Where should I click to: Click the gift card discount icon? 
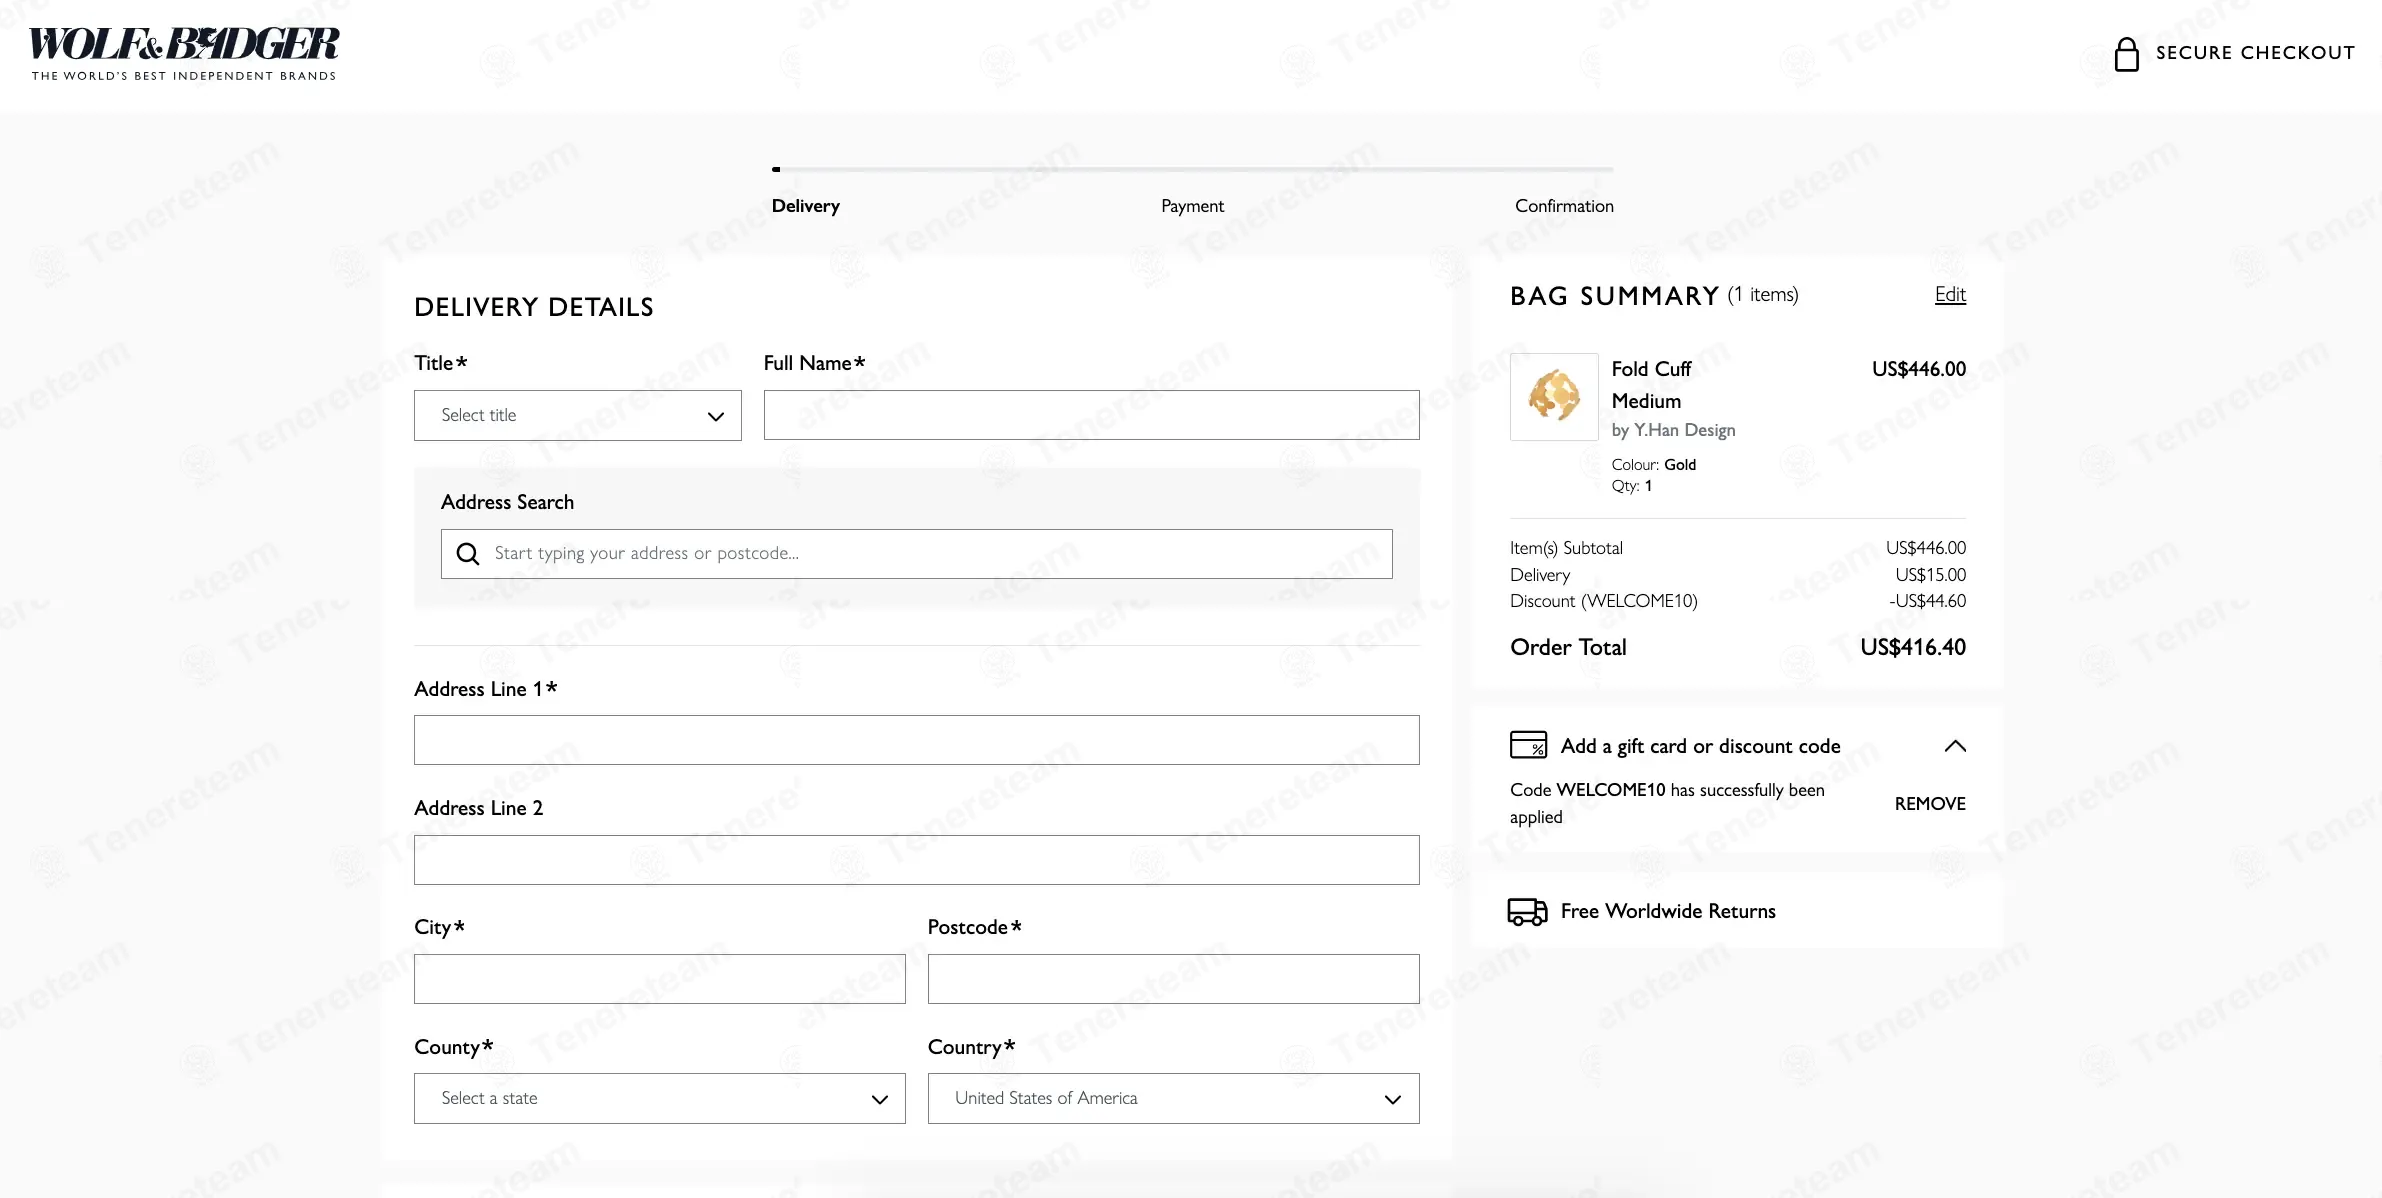pyautogui.click(x=1528, y=745)
